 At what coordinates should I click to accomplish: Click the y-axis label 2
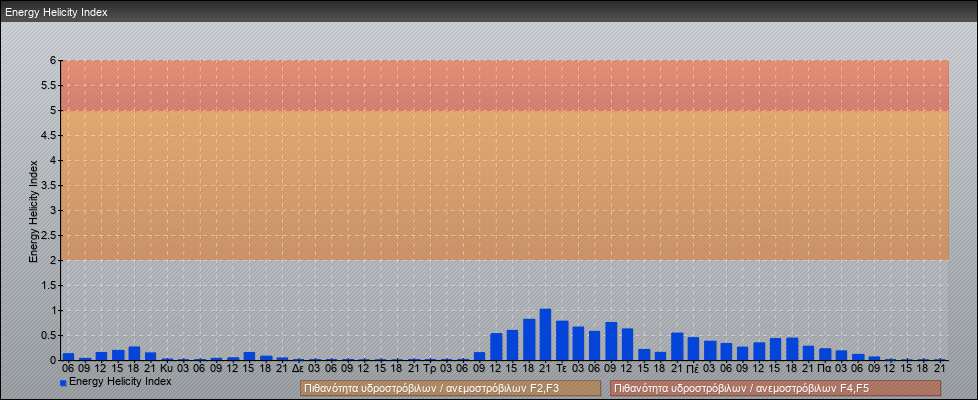51,260
